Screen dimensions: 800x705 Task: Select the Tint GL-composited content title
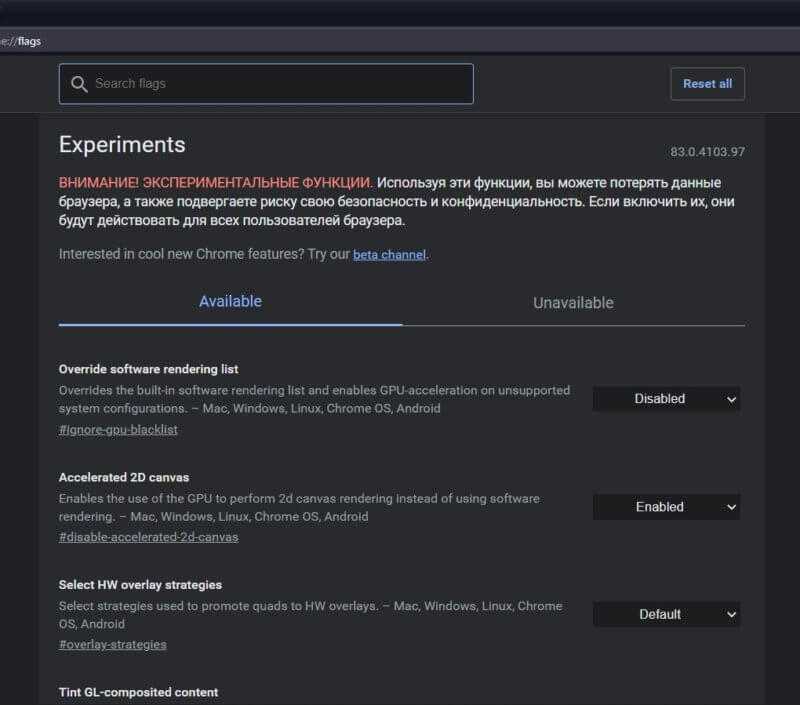click(138, 692)
